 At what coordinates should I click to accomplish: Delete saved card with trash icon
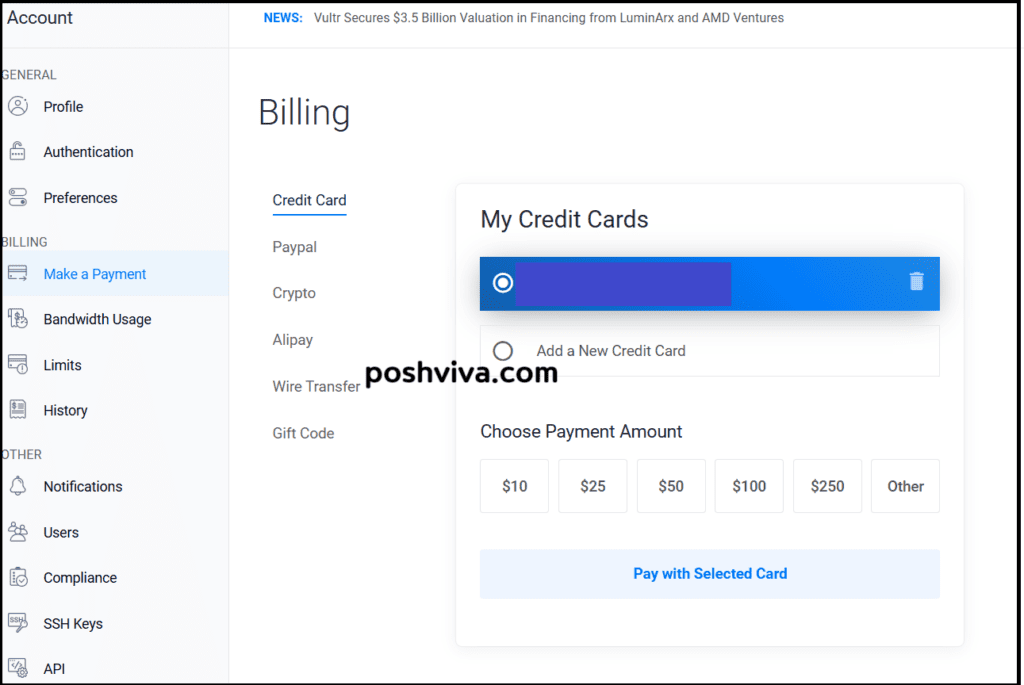tap(916, 281)
